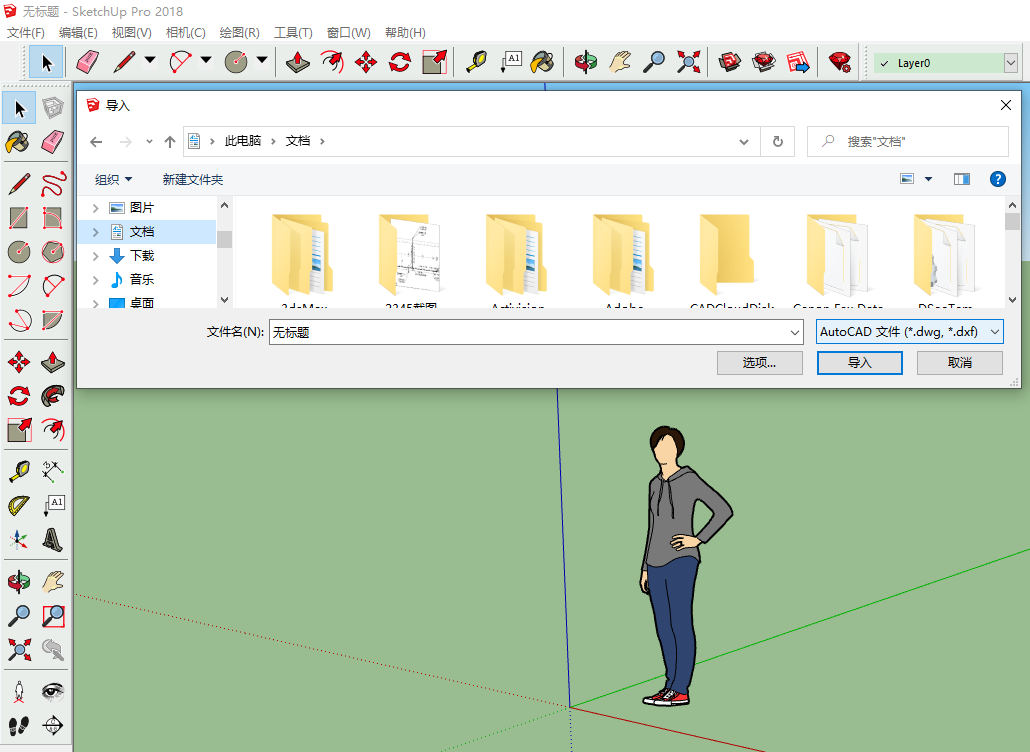Go back with the dialog back arrow
This screenshot has width=1030, height=752.
coord(97,142)
